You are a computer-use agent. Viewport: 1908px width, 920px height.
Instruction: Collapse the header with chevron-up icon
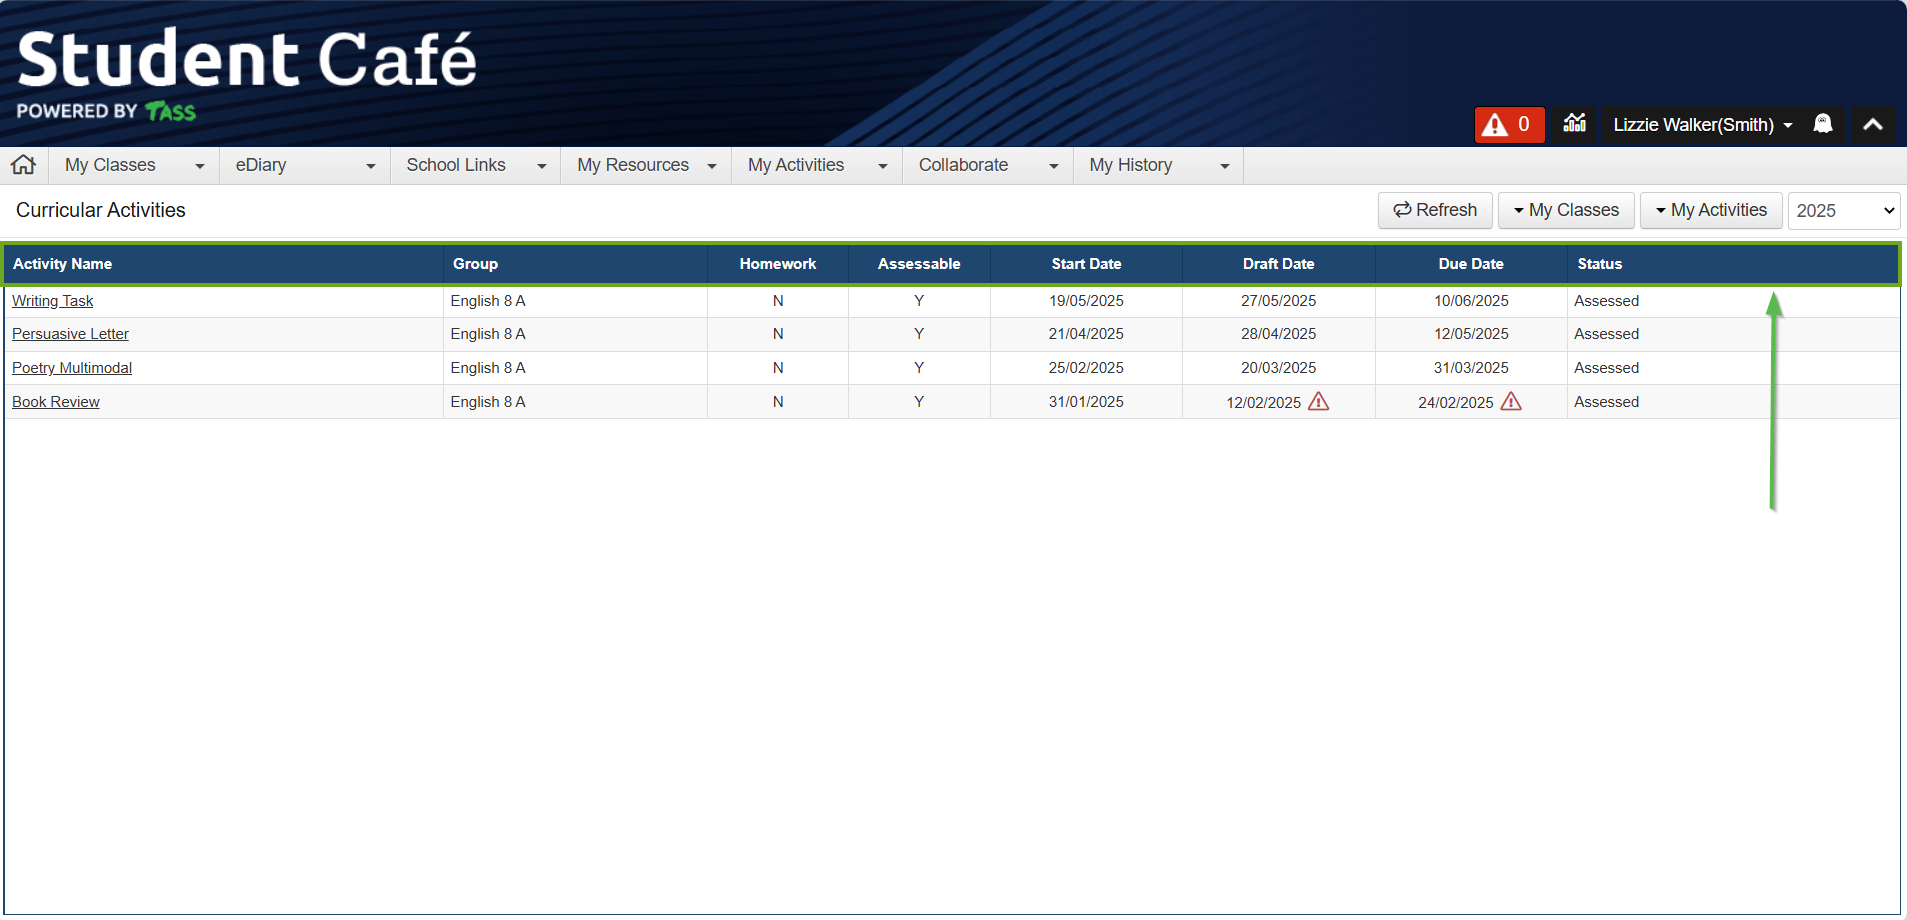click(x=1872, y=125)
